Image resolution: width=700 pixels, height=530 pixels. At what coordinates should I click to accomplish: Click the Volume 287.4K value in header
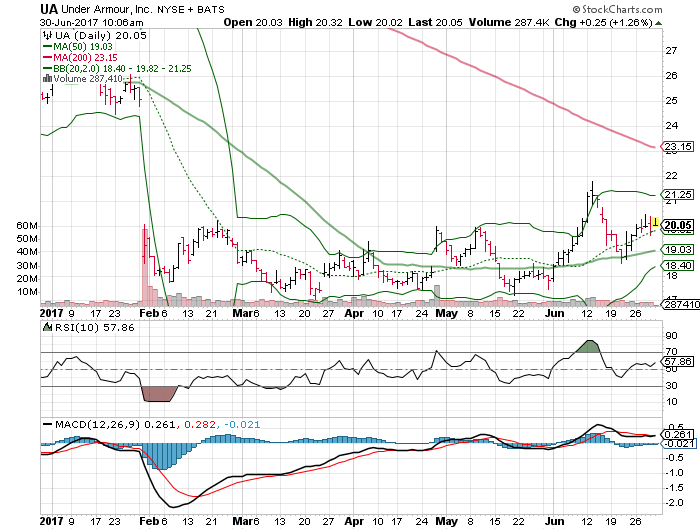coord(509,22)
